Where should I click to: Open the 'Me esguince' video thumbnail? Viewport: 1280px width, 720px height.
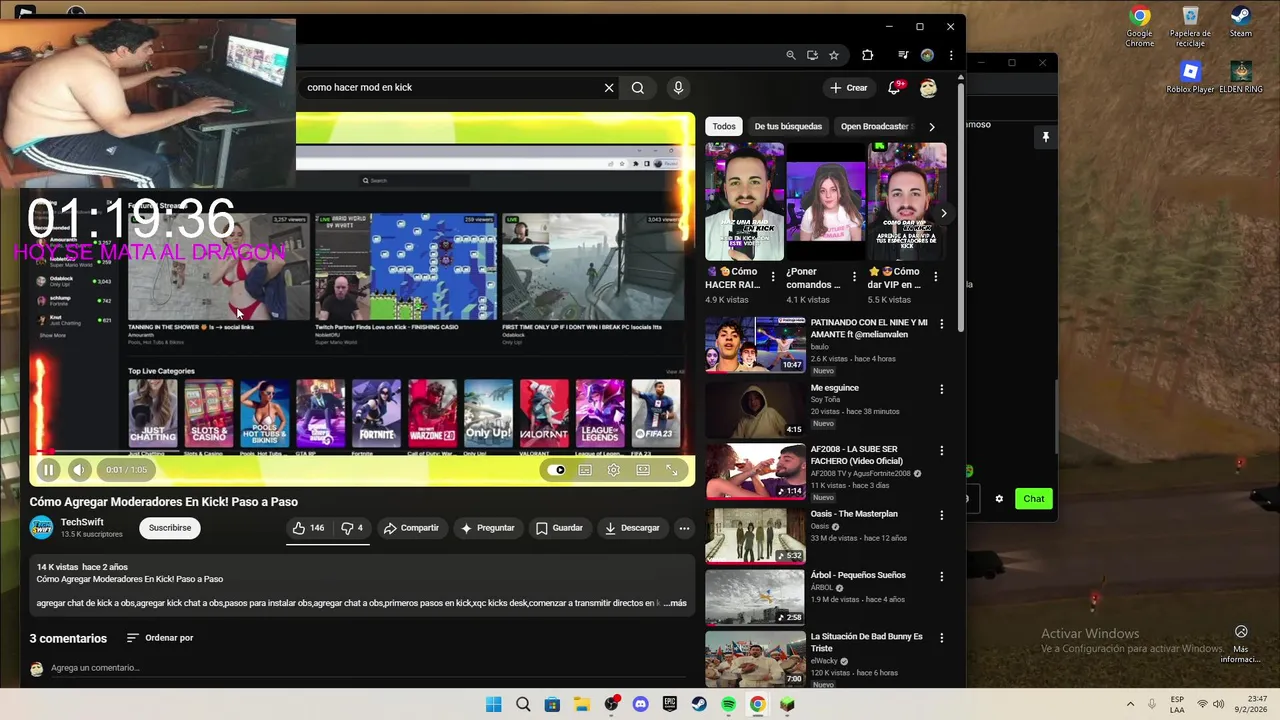point(755,409)
